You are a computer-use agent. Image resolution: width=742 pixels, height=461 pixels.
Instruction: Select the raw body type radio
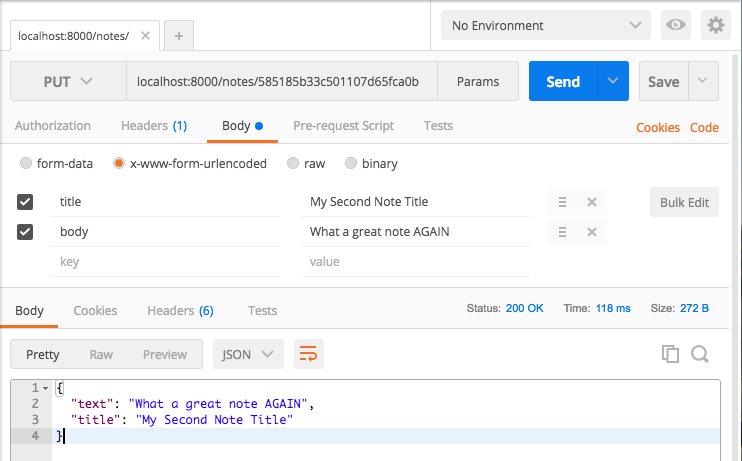coord(293,163)
